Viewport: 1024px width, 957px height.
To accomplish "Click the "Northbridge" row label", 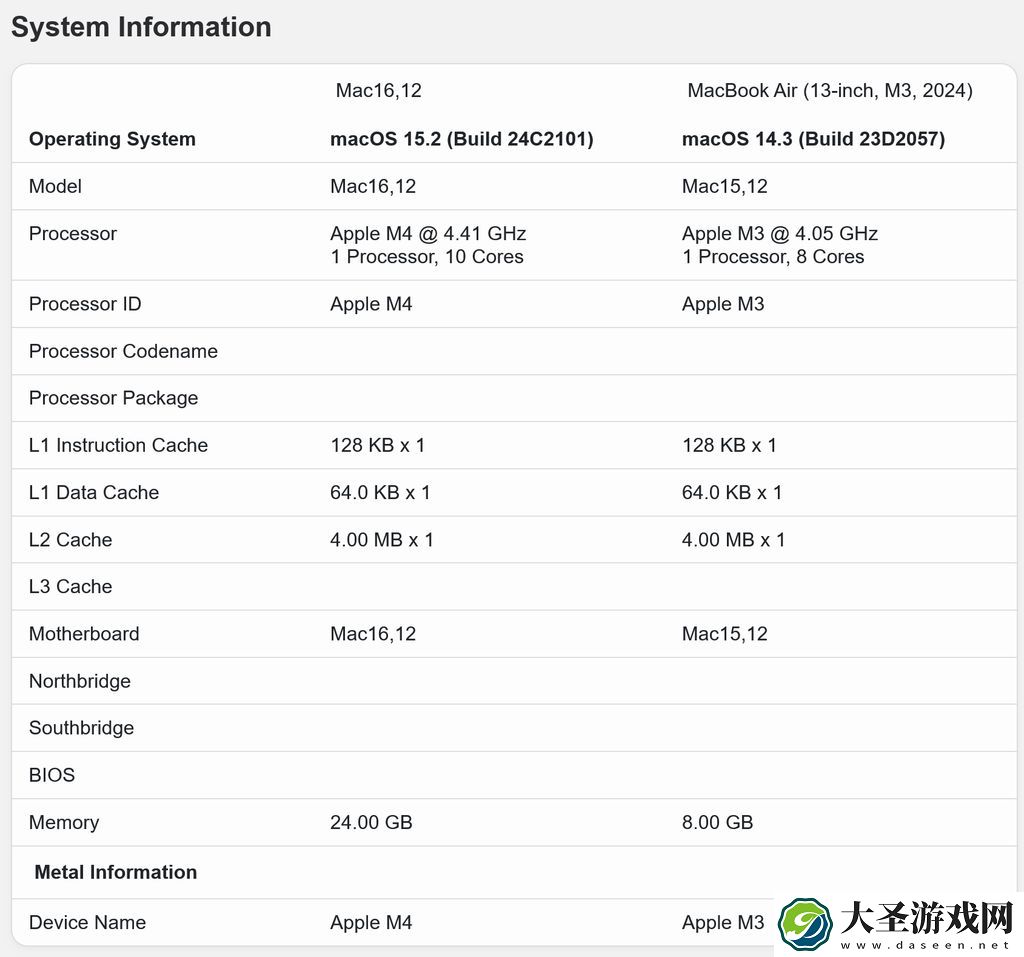I will (x=80, y=681).
